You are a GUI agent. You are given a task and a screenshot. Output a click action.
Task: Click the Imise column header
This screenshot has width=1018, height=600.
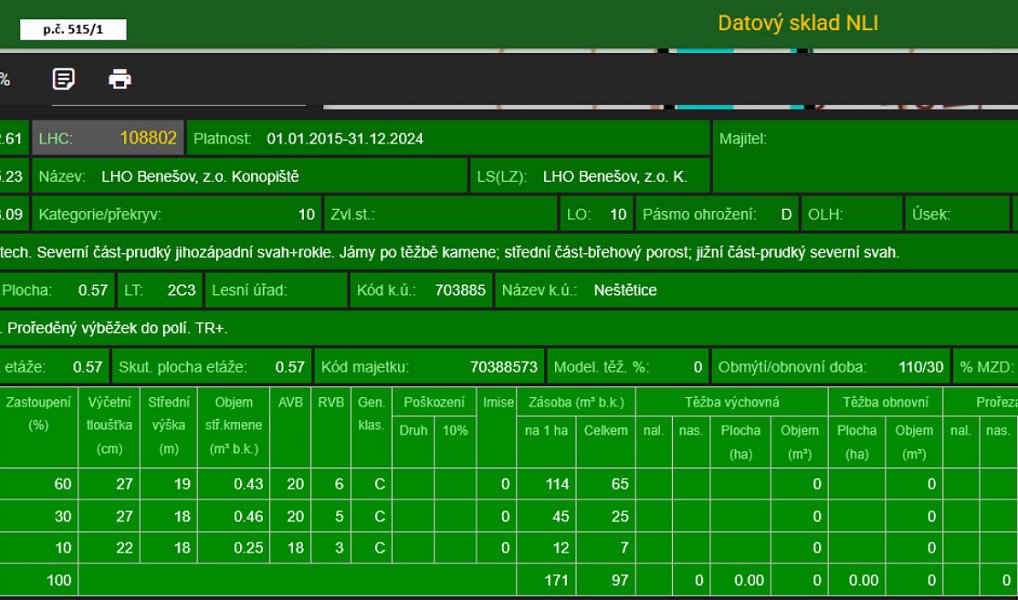point(498,427)
